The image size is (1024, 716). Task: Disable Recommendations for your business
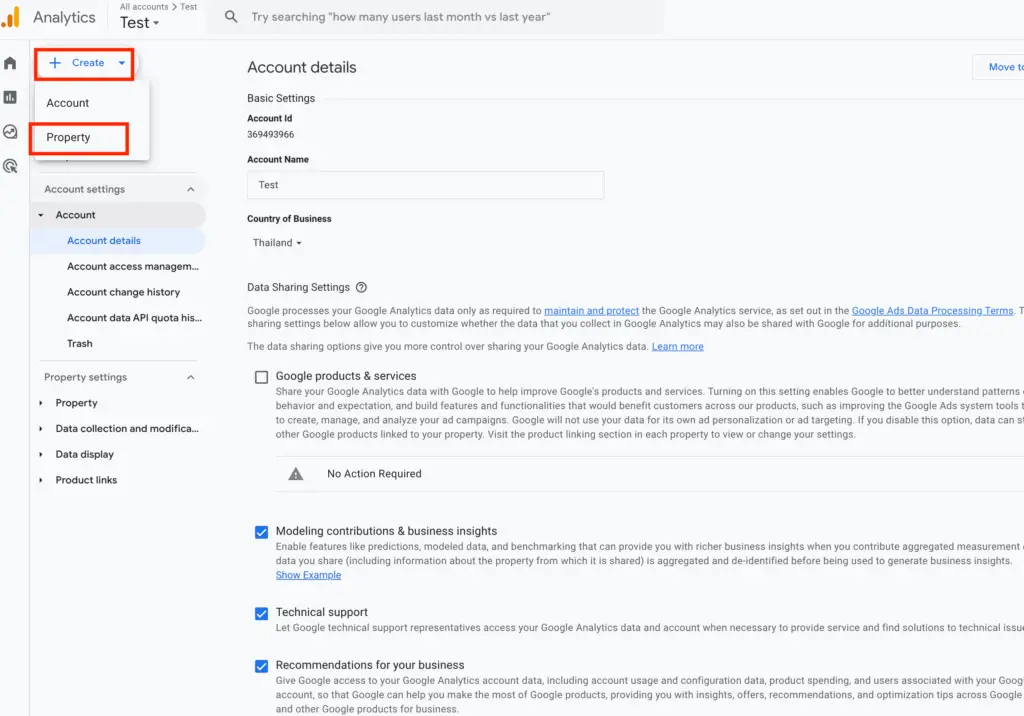[261, 666]
